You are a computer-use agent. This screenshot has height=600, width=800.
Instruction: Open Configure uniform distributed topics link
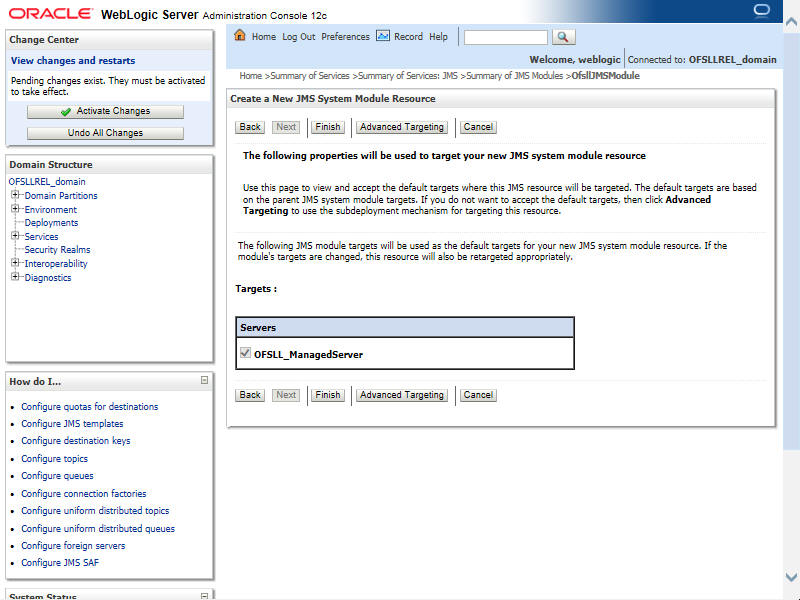(95, 511)
